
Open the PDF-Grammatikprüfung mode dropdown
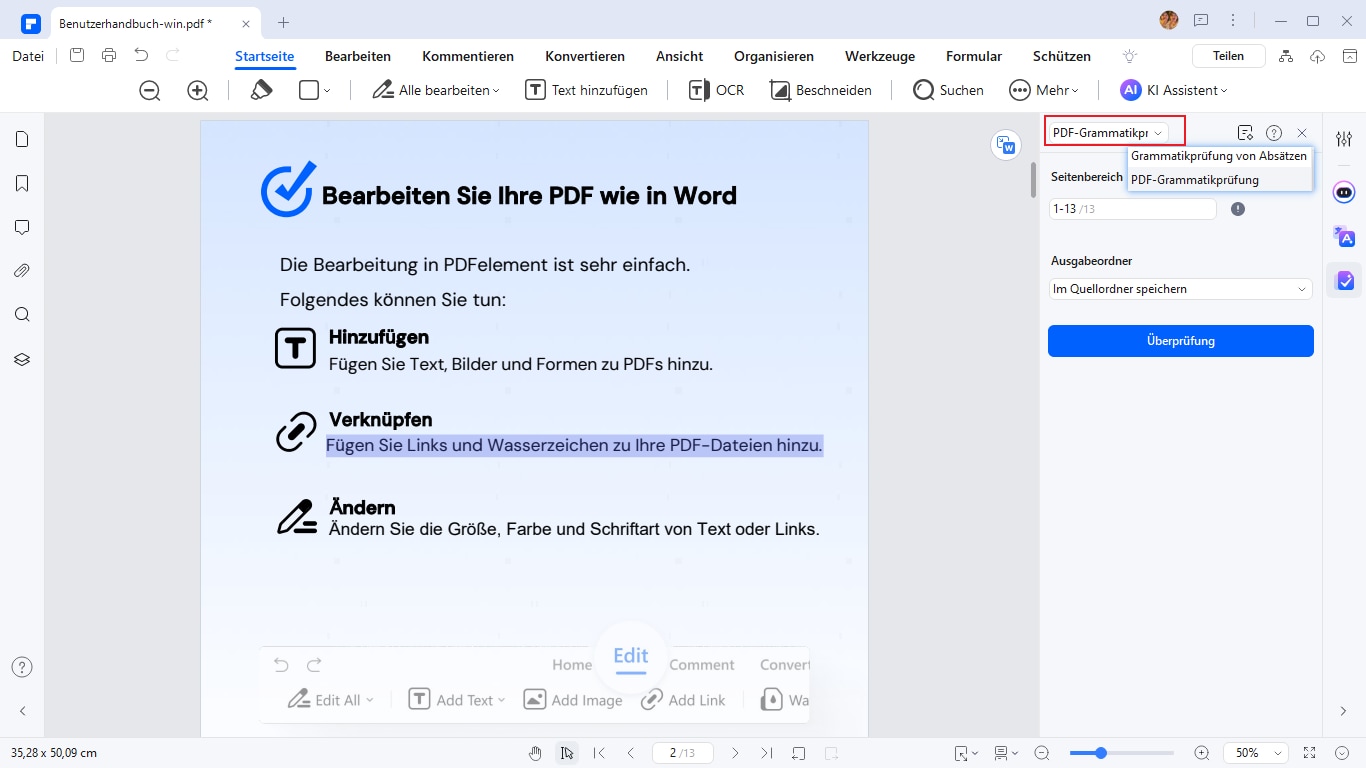1108,132
